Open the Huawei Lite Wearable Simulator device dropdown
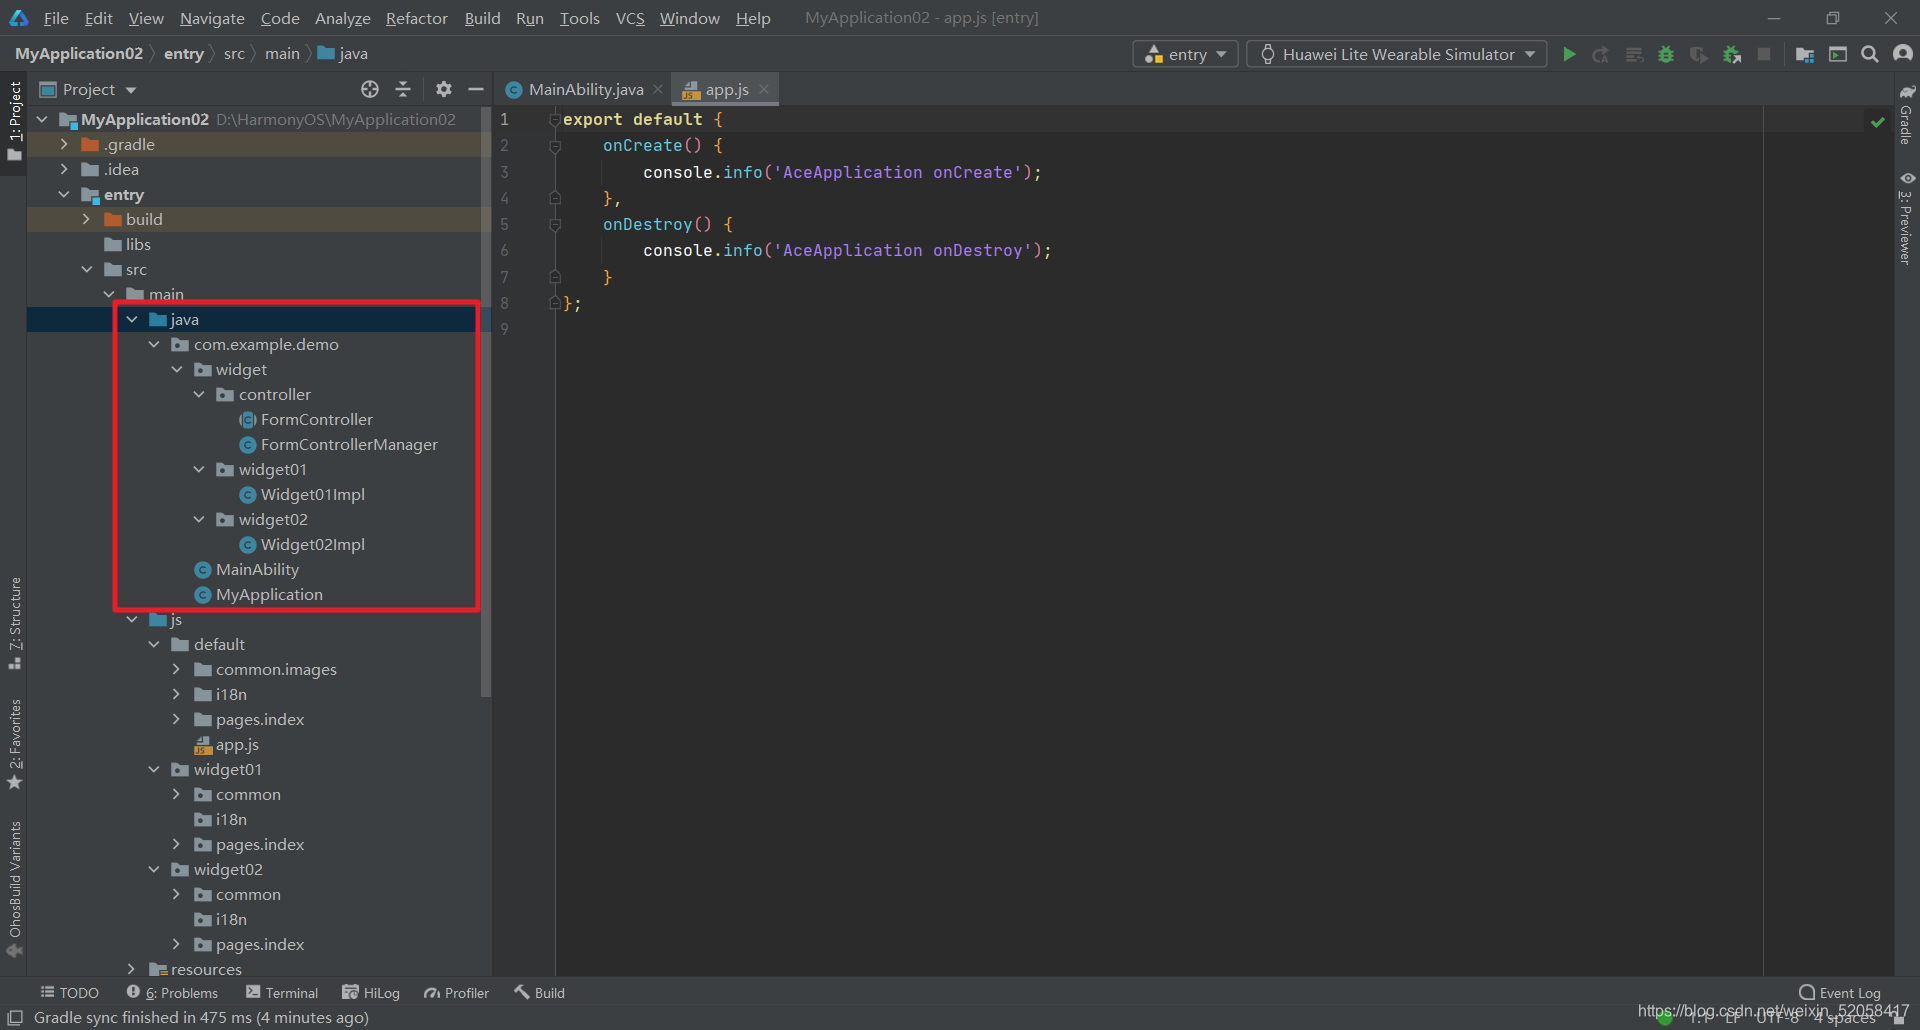The image size is (1920, 1030). pos(1397,54)
